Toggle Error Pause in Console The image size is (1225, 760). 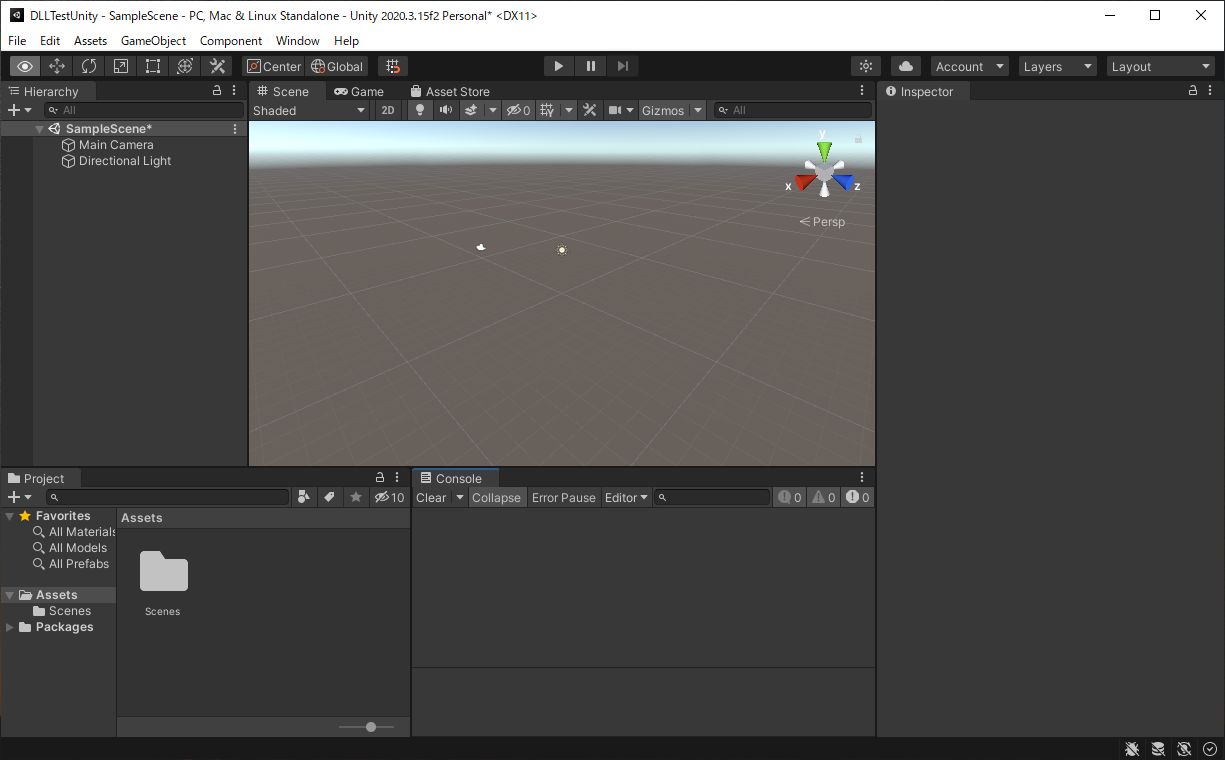click(563, 497)
